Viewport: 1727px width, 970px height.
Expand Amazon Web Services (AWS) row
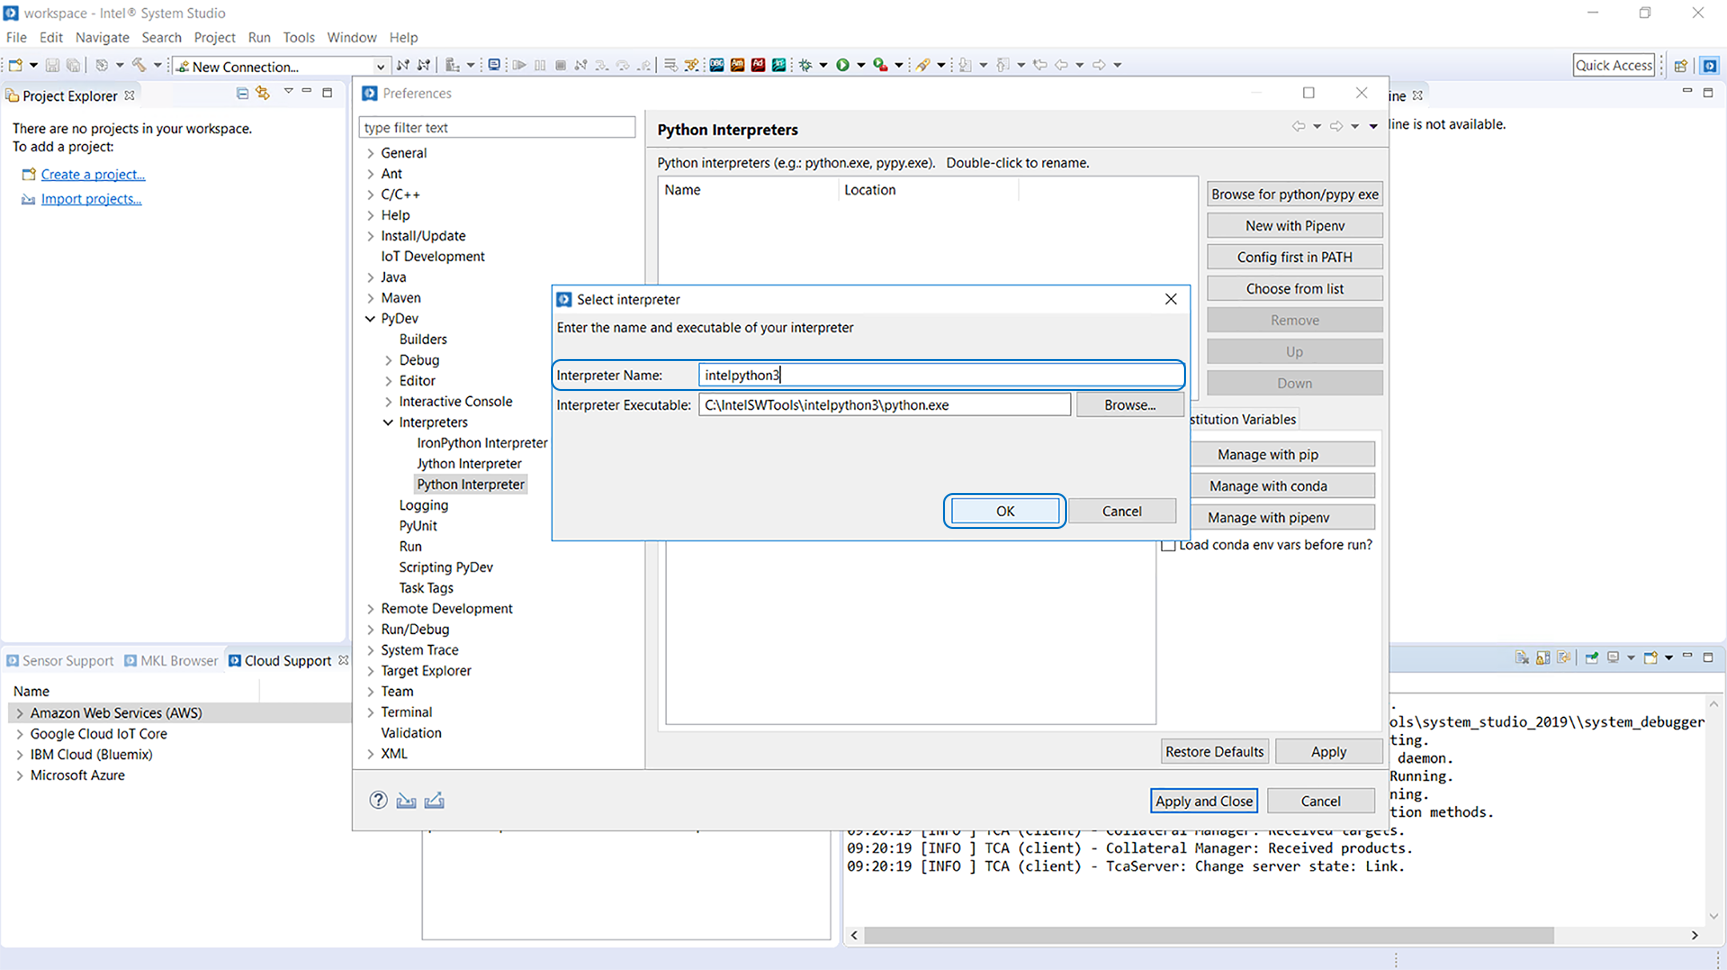point(19,713)
